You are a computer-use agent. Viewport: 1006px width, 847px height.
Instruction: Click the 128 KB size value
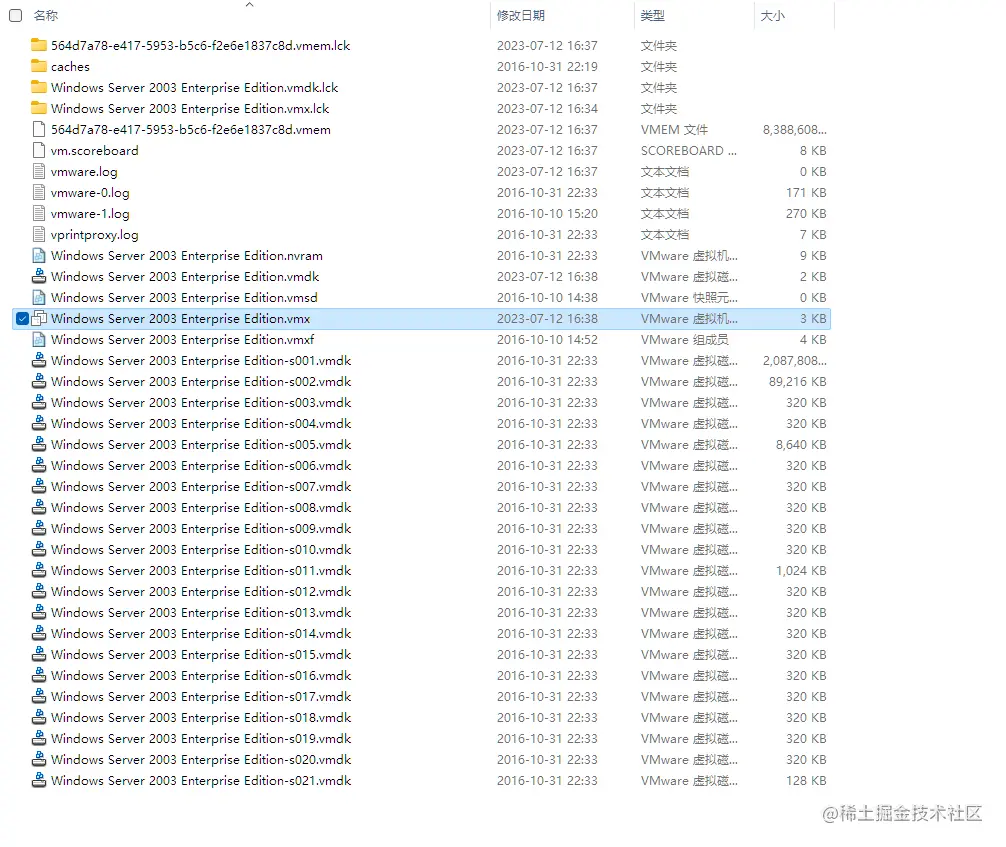point(806,780)
